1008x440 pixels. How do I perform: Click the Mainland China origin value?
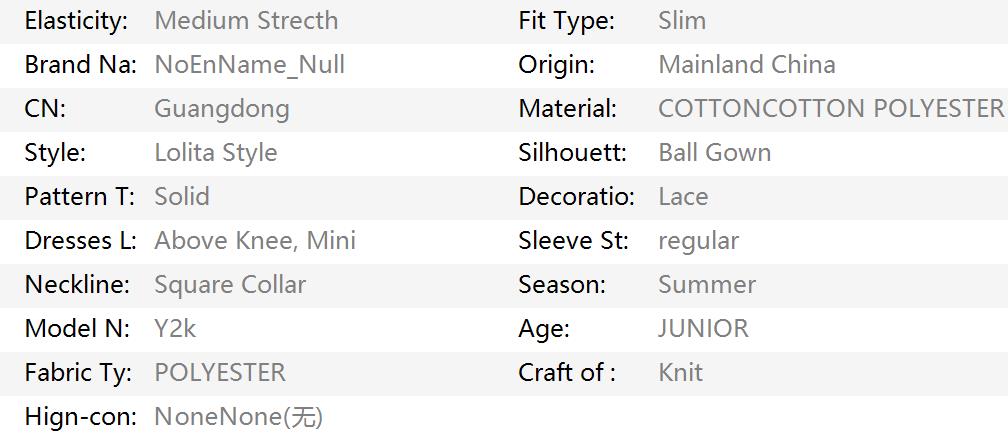(747, 65)
